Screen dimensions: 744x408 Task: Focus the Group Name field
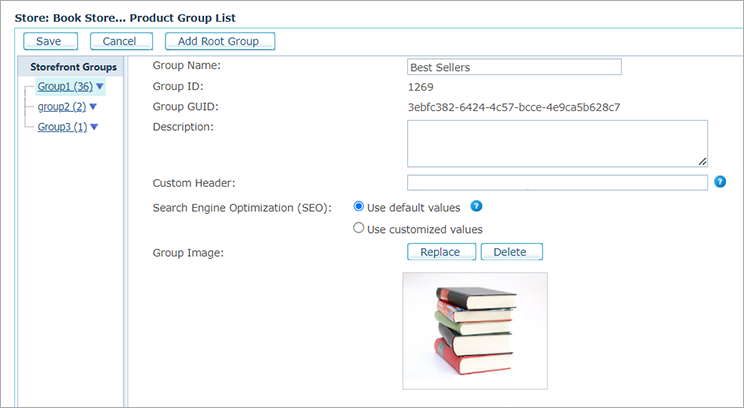click(x=514, y=67)
